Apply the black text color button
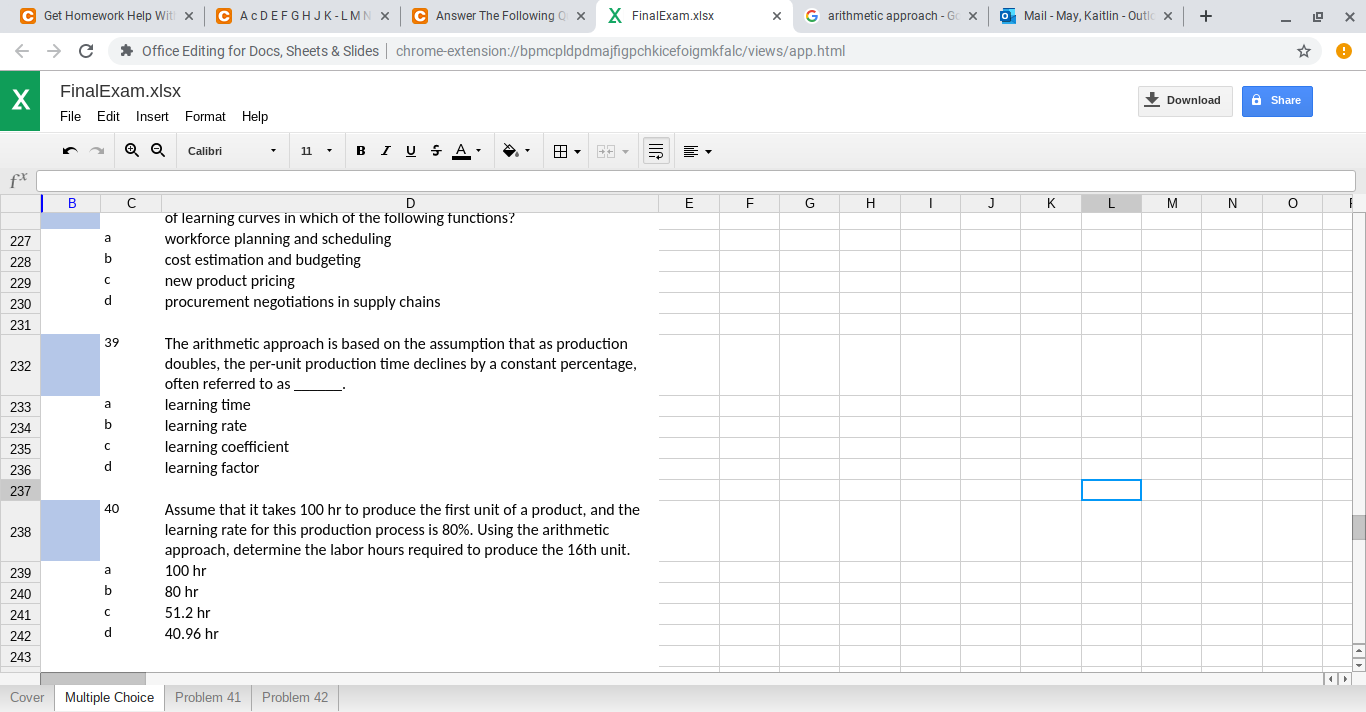Image resolution: width=1366 pixels, height=712 pixels. (461, 151)
